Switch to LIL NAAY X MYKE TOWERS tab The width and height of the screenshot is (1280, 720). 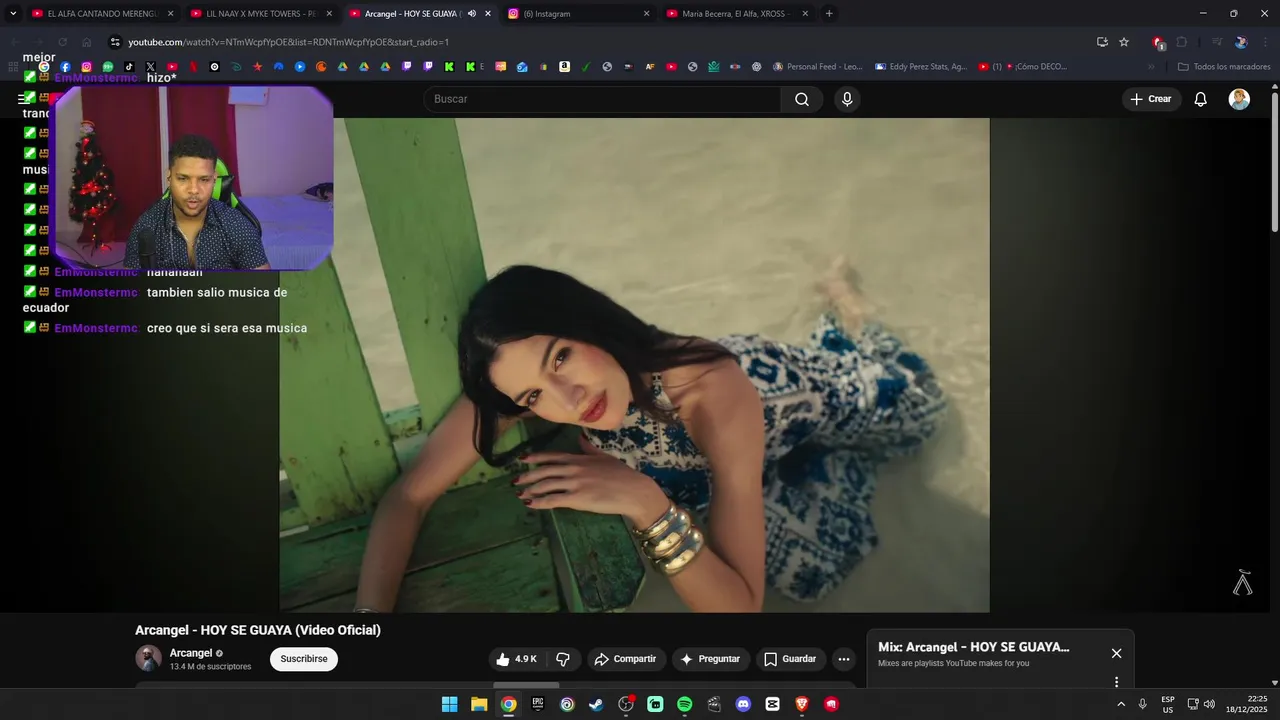pos(260,14)
